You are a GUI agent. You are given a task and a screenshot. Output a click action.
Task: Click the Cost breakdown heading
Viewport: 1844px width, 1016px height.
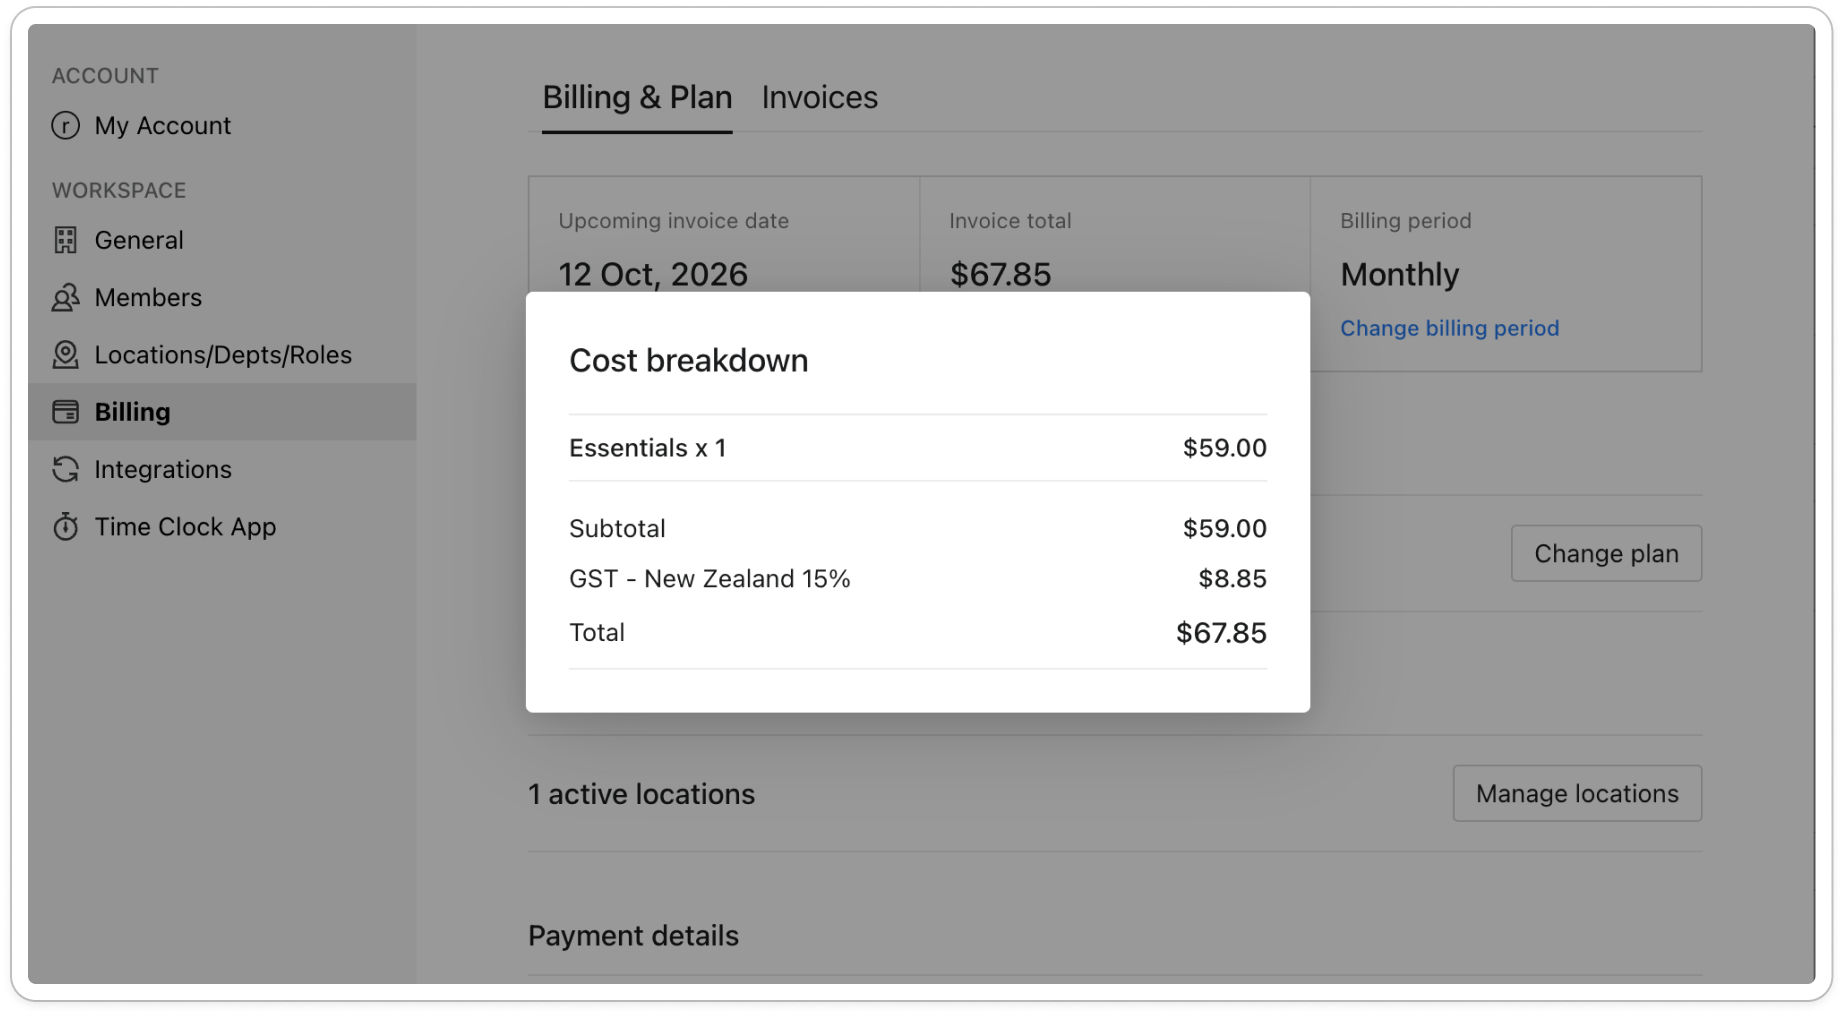(x=689, y=360)
